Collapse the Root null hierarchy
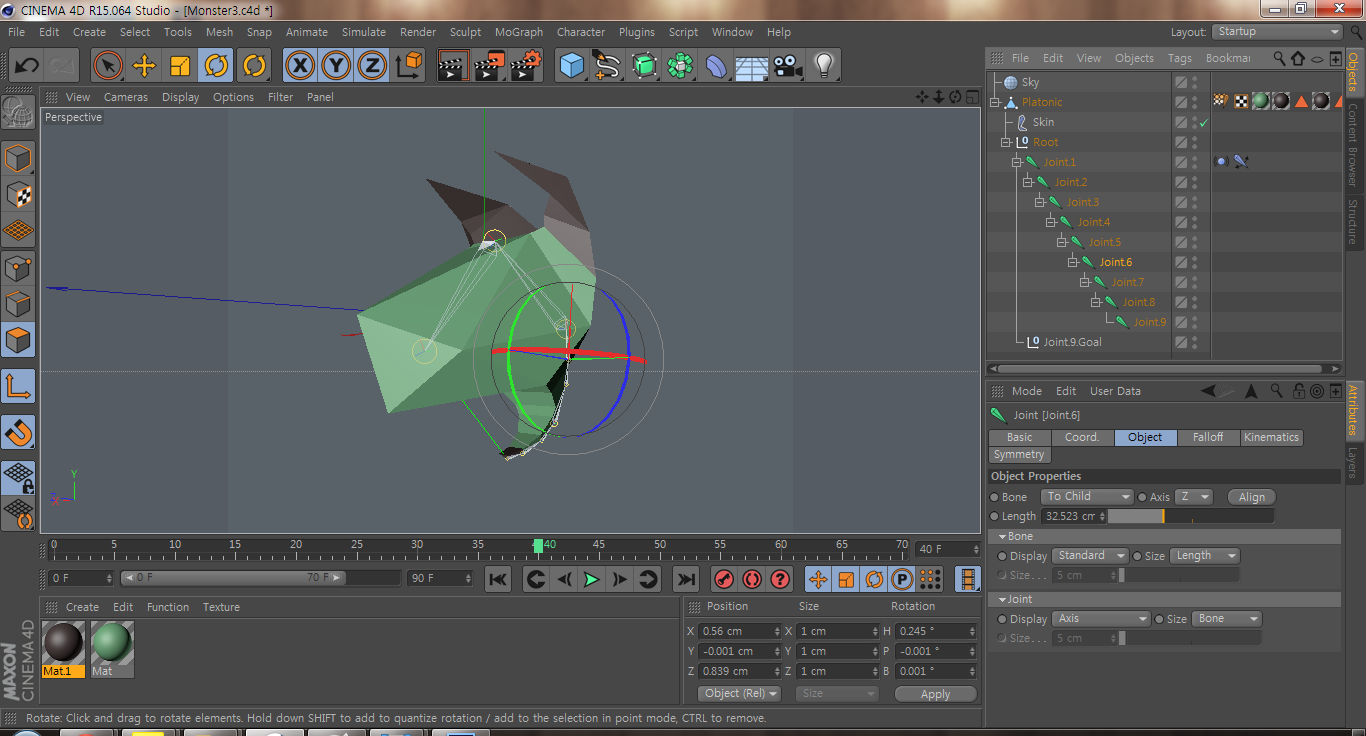The height and width of the screenshot is (736, 1366). pyautogui.click(x=1006, y=142)
